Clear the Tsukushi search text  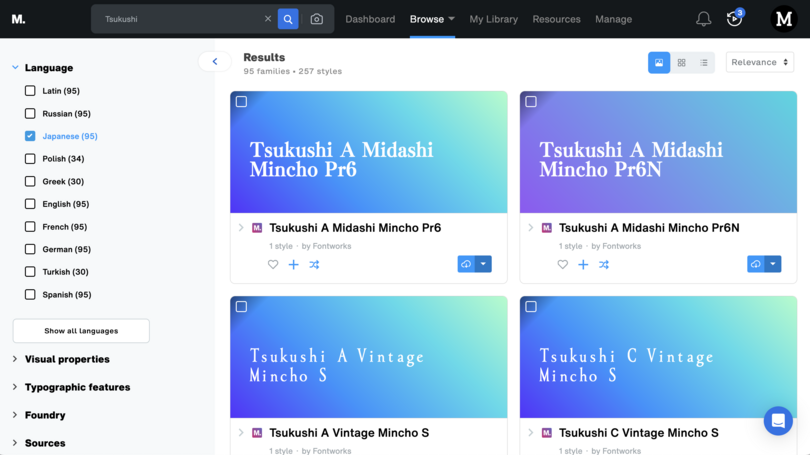click(x=268, y=19)
